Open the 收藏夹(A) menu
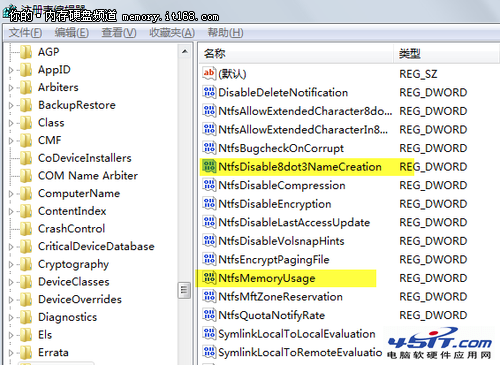 (x=172, y=33)
